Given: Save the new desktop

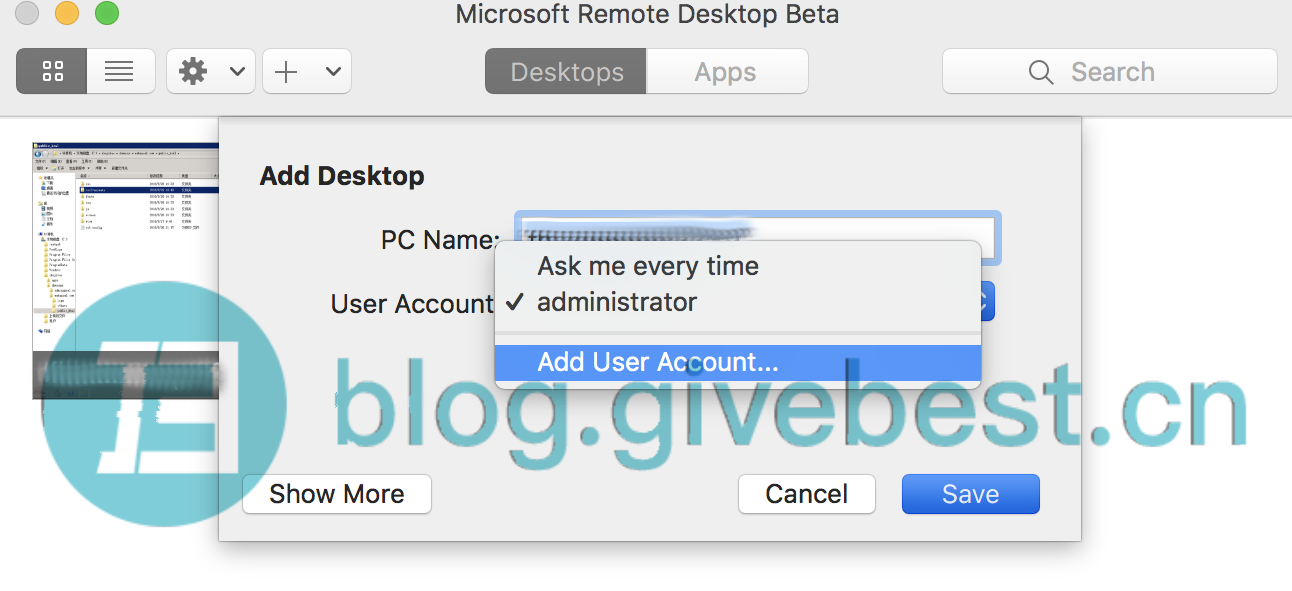Looking at the screenshot, I should 970,494.
